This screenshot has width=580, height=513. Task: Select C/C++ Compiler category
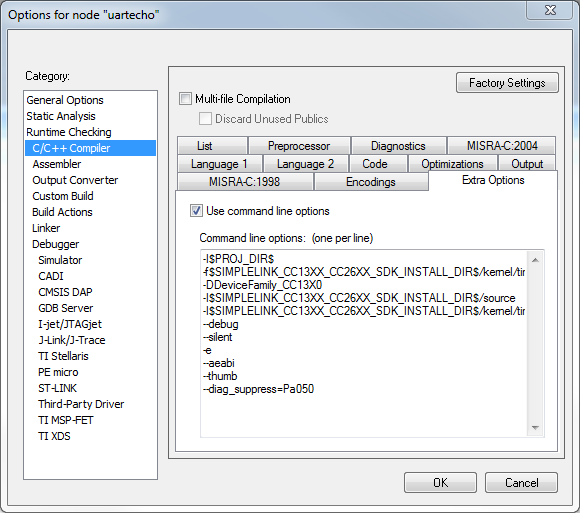[90, 148]
